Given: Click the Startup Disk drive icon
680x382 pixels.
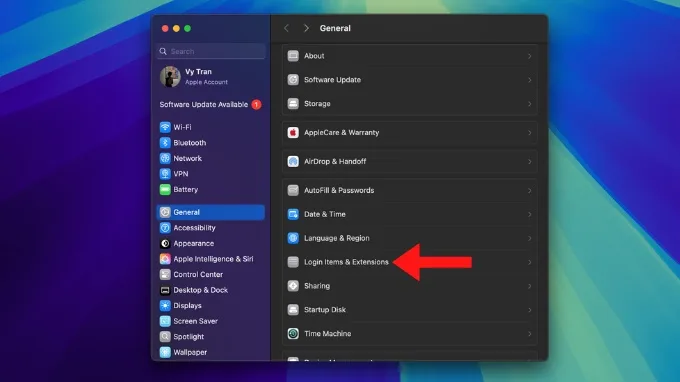Looking at the screenshot, I should click(293, 310).
